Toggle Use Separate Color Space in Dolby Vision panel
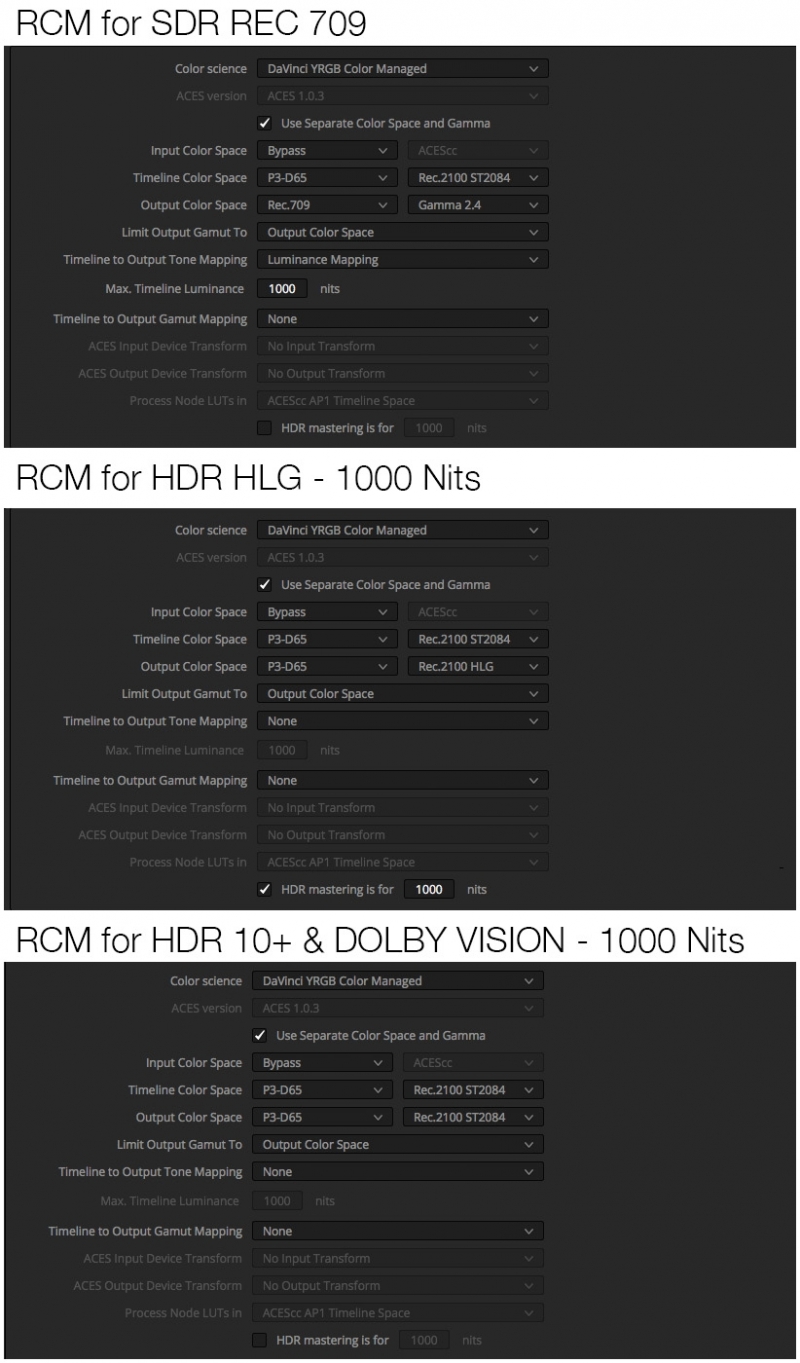Image resolution: width=800 pixels, height=1363 pixels. [x=260, y=1036]
